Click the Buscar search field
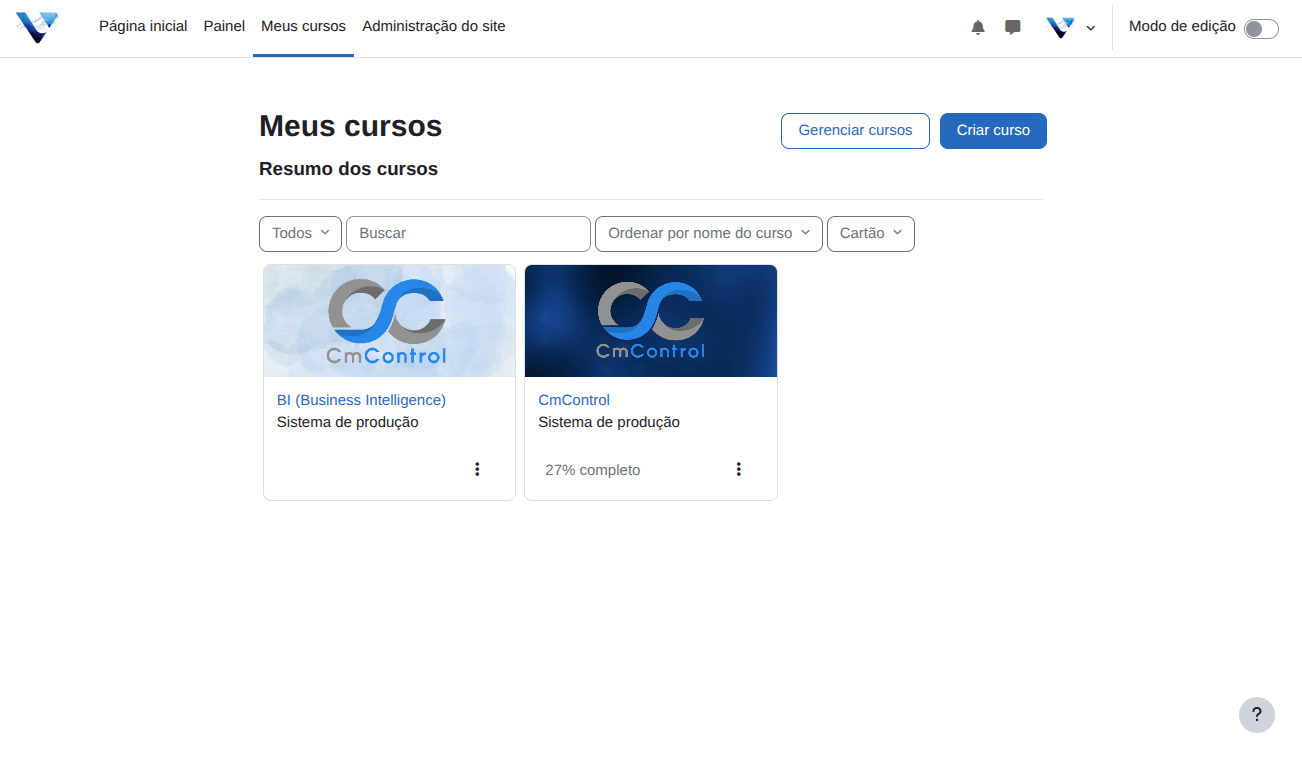Viewport: 1302px width, 761px height. coord(468,233)
